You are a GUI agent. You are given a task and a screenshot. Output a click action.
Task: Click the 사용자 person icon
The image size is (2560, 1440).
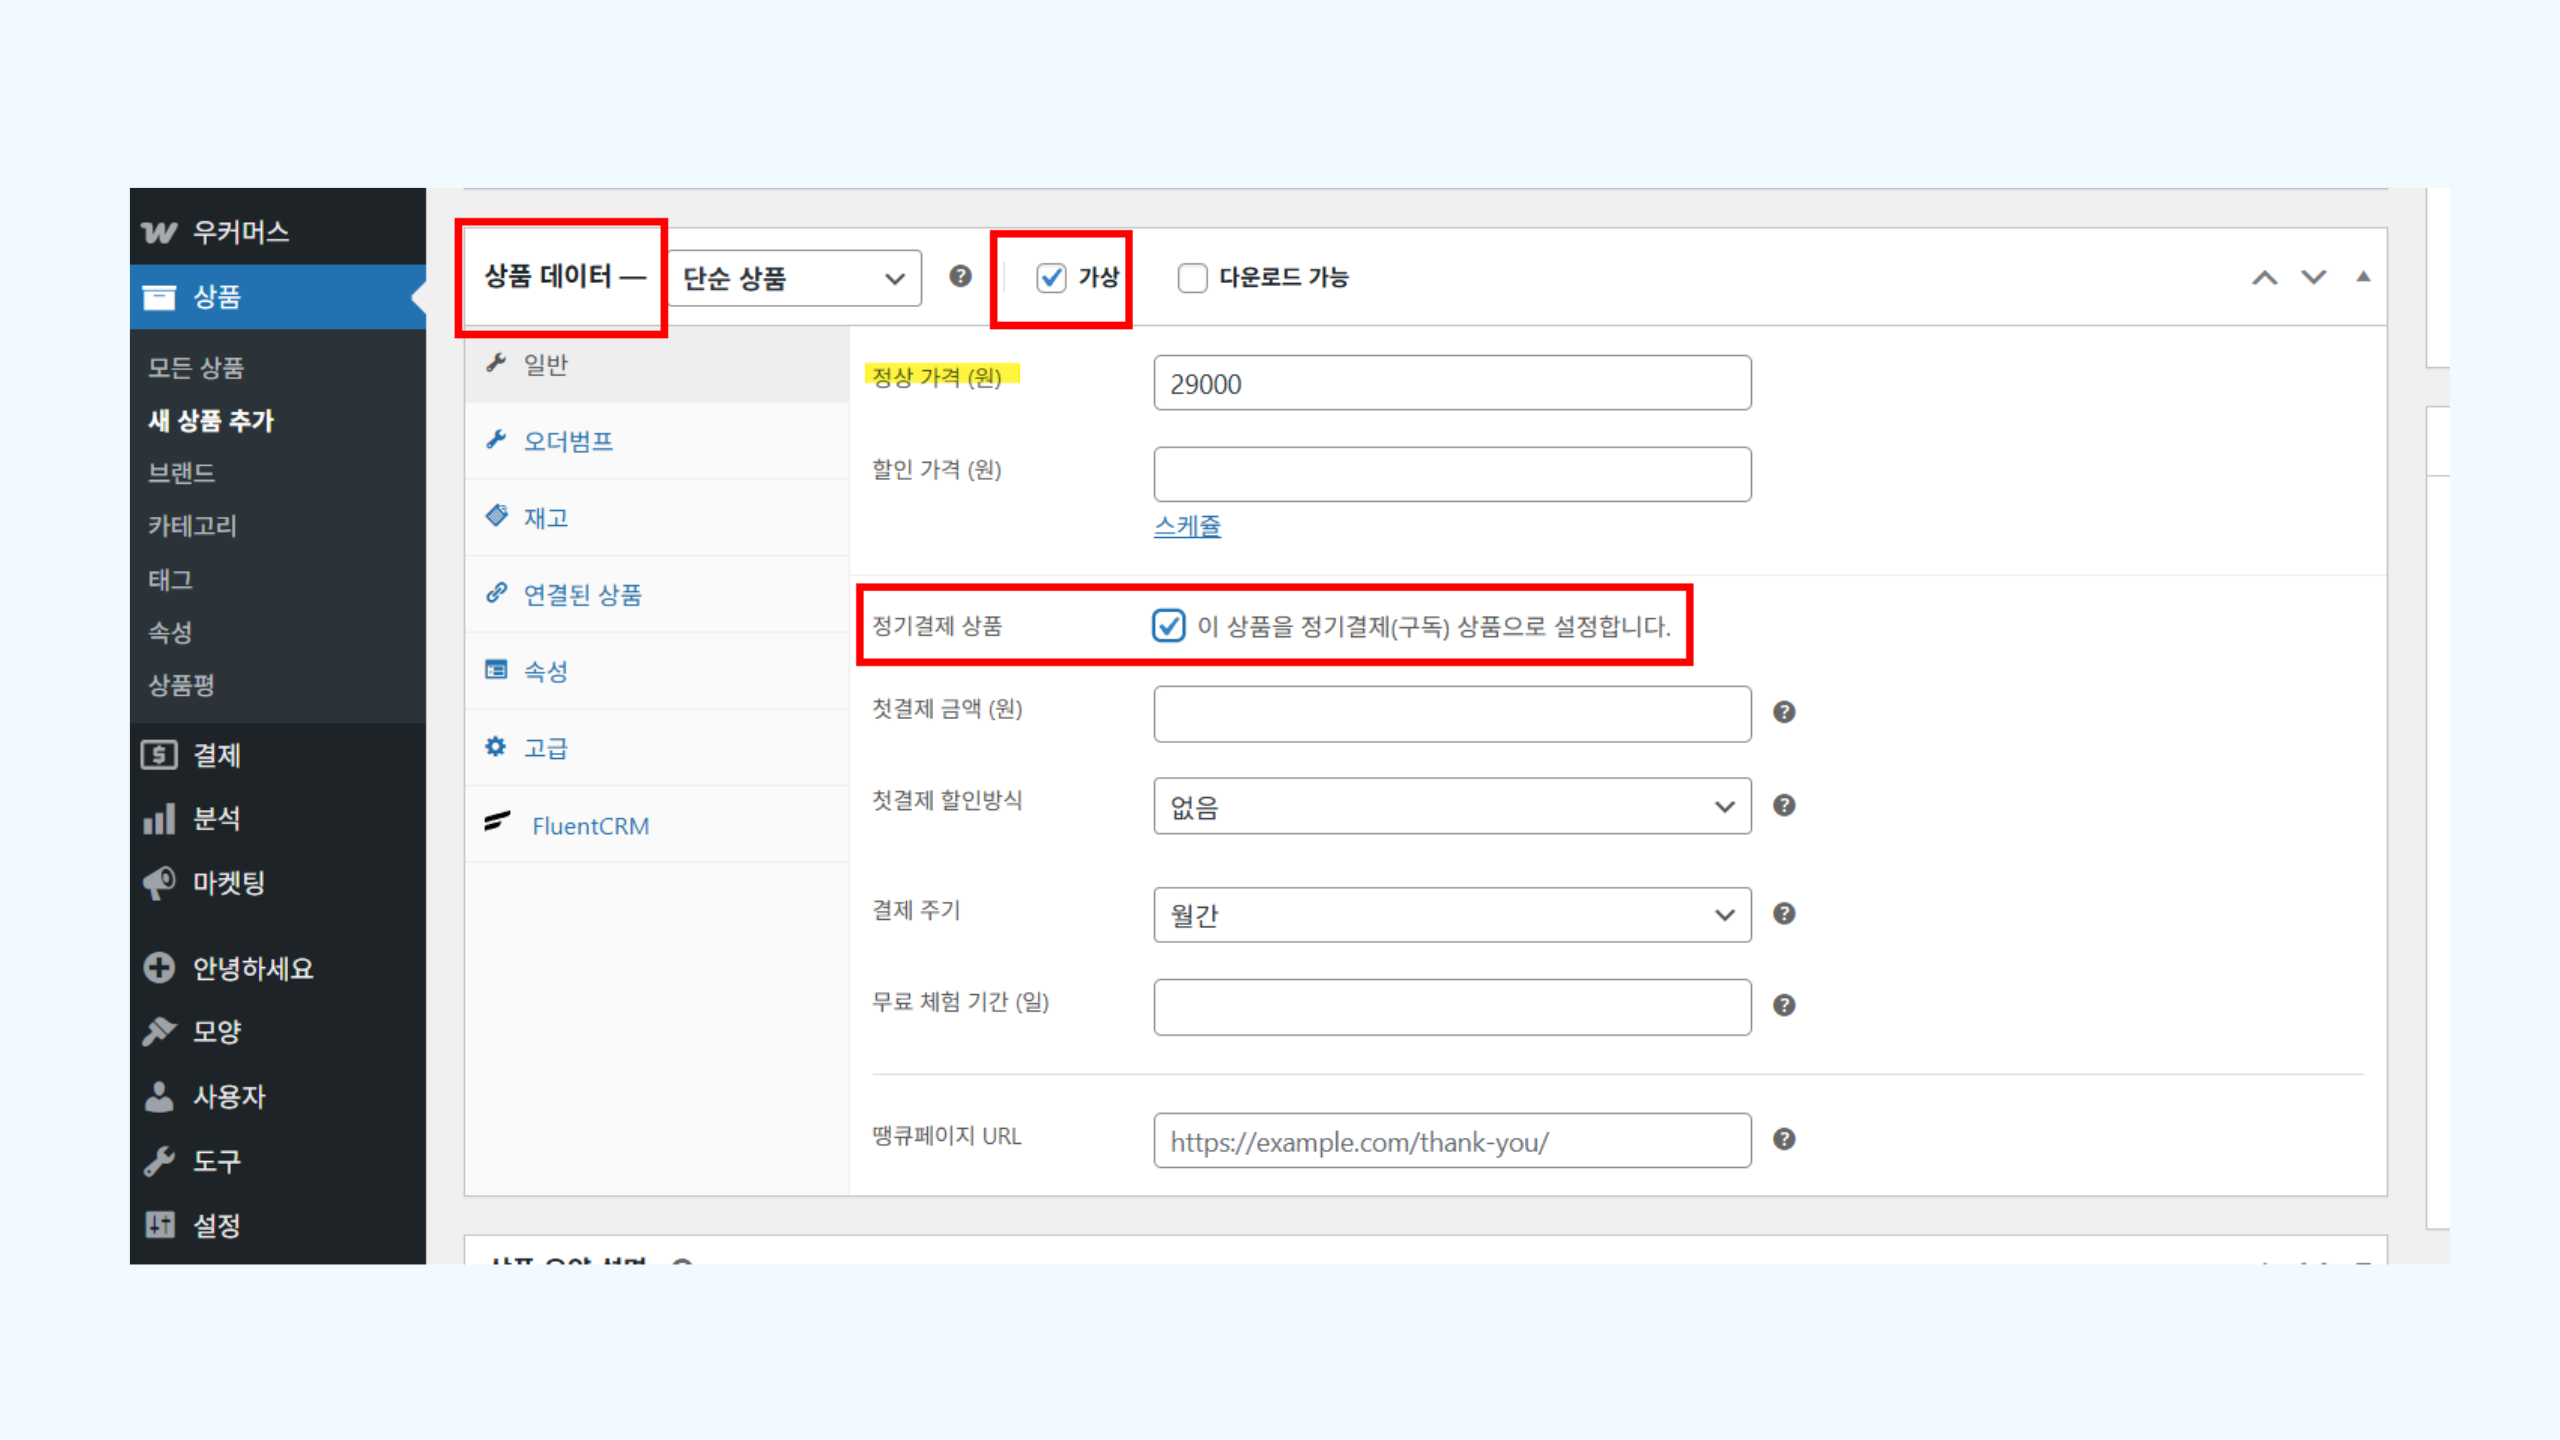pyautogui.click(x=159, y=1096)
